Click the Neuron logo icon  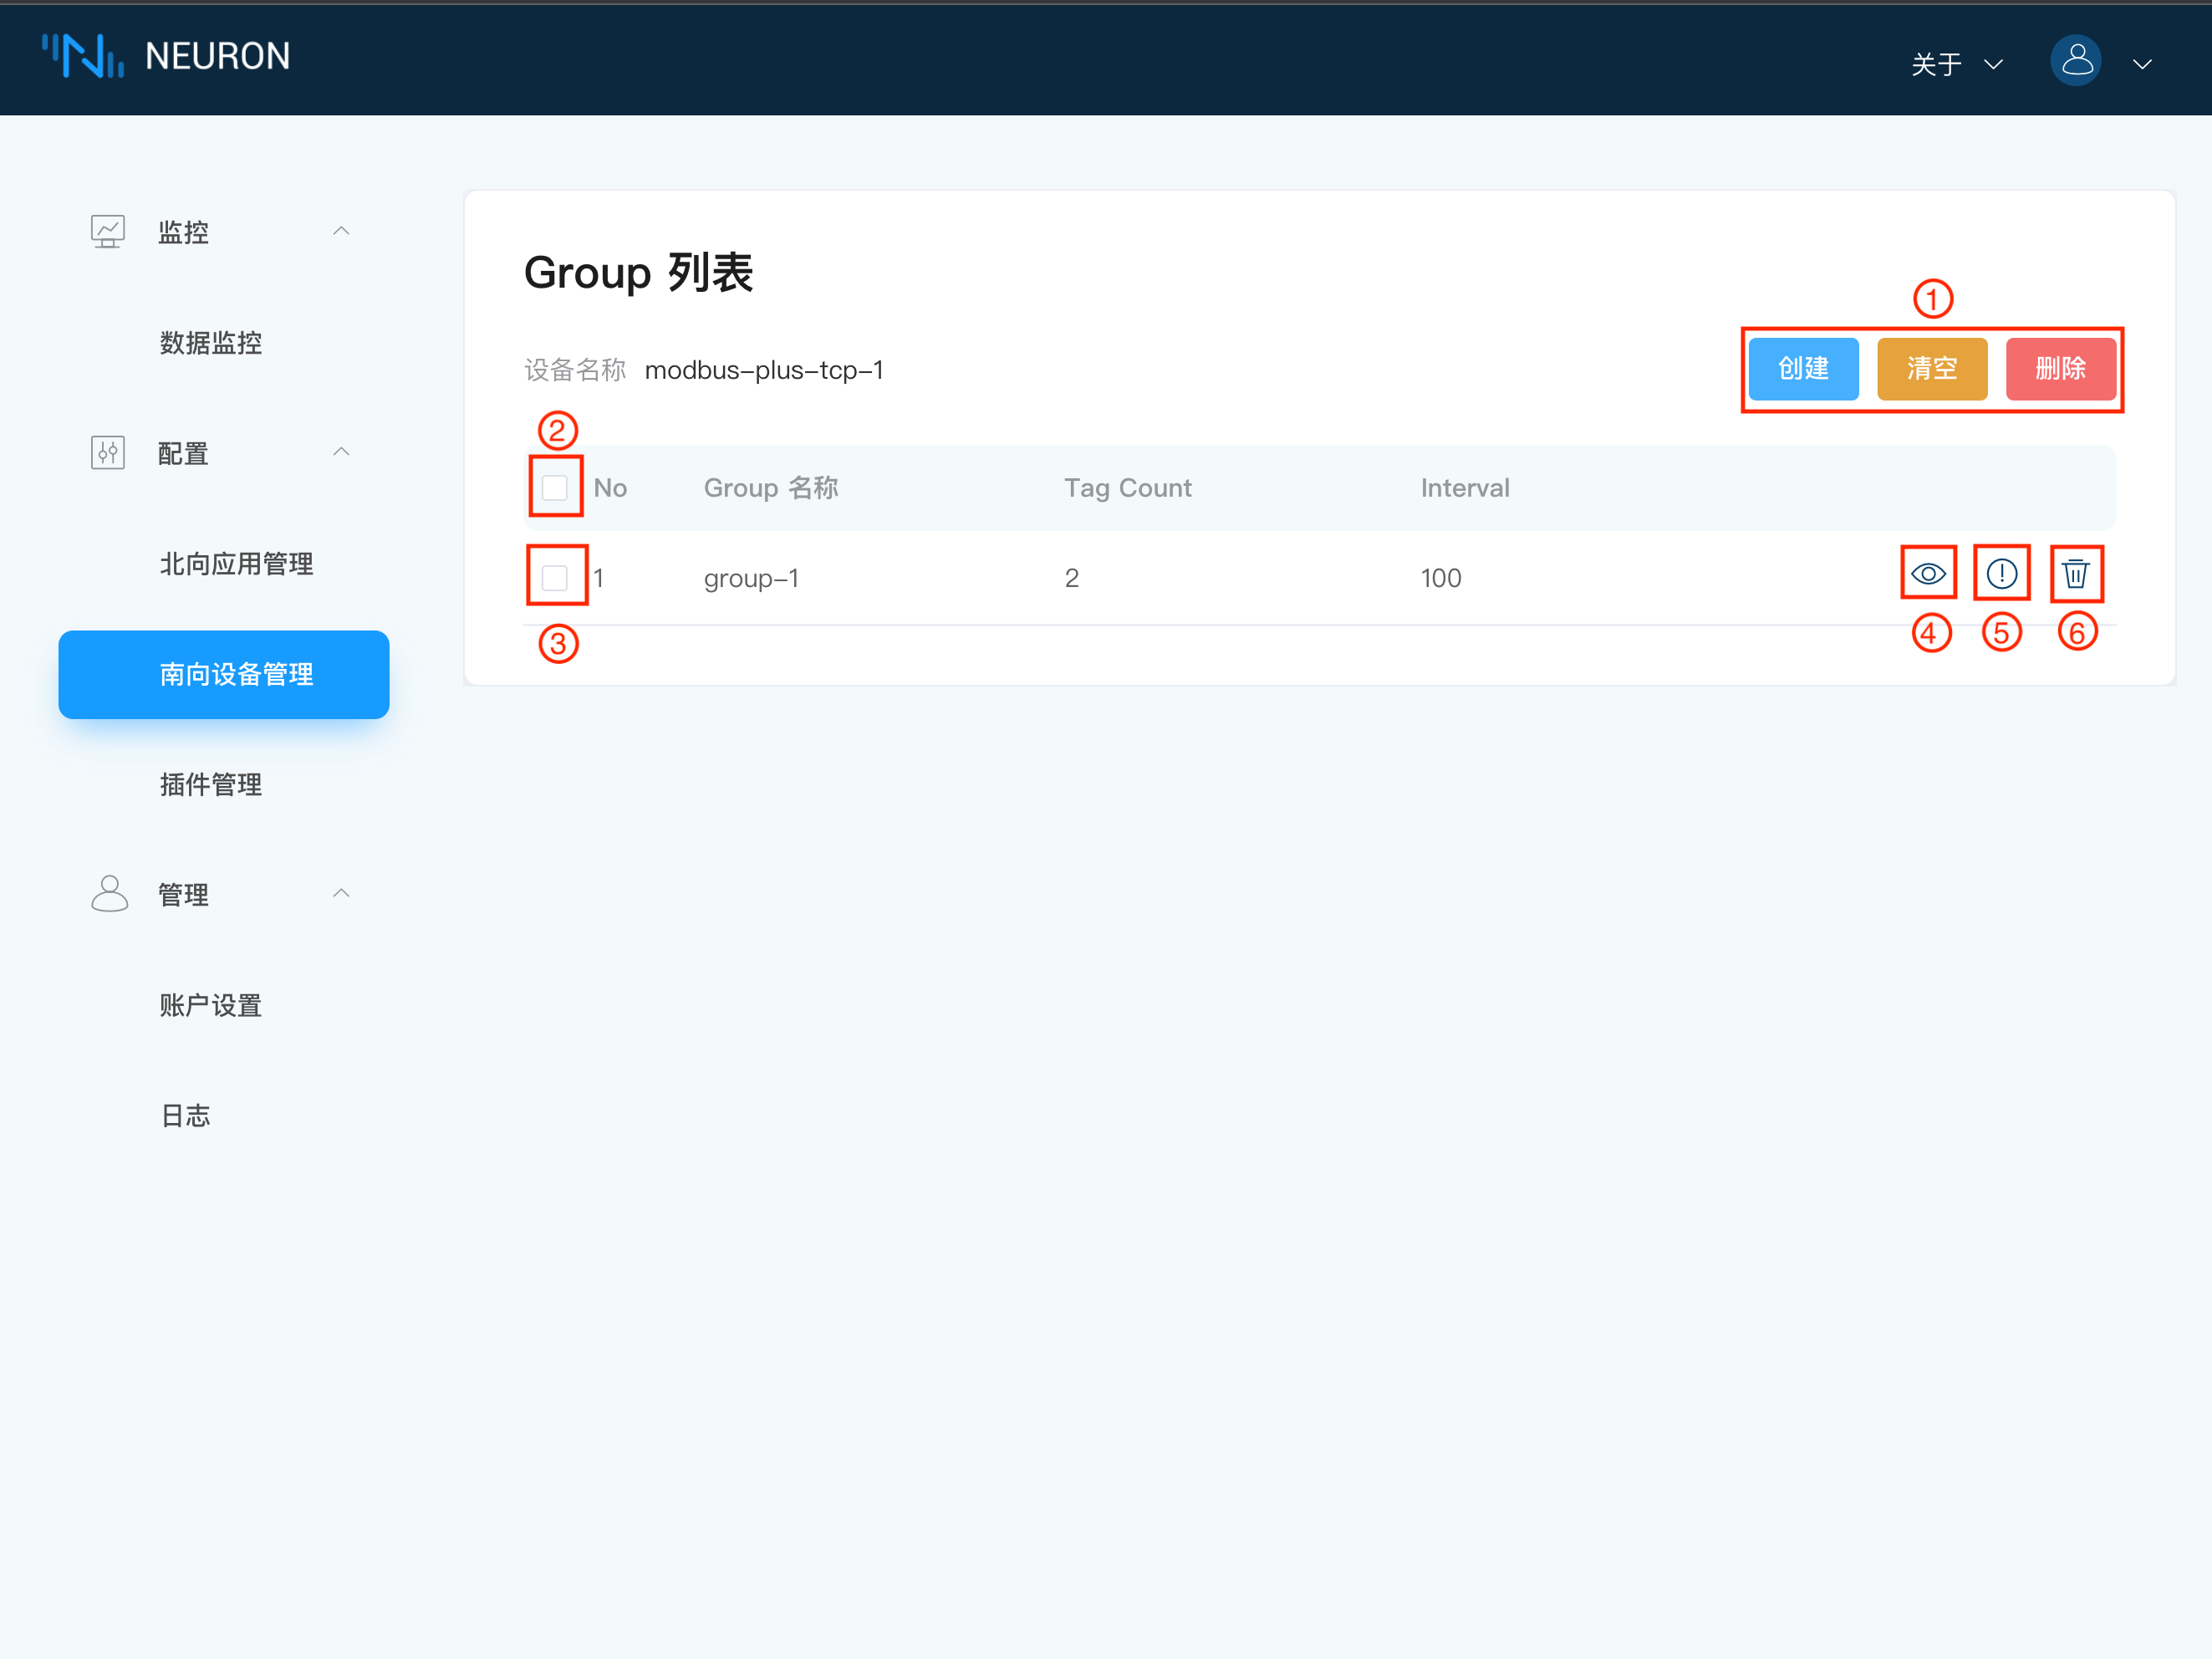(x=83, y=56)
